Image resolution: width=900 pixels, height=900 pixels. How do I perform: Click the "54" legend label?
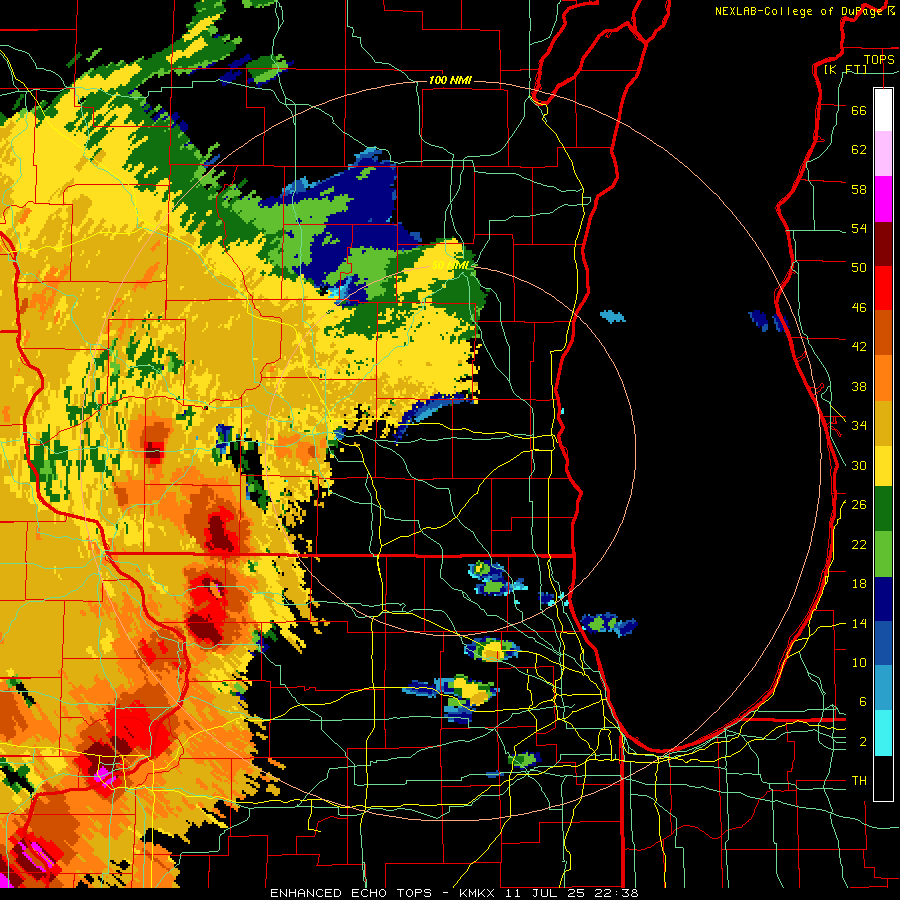[859, 228]
